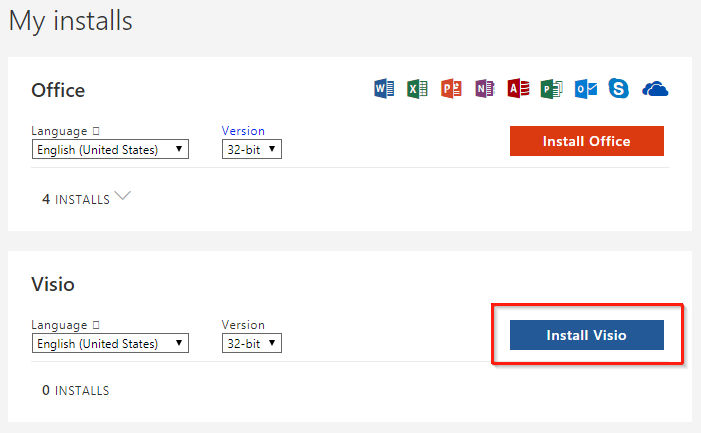The width and height of the screenshot is (701, 433).
Task: Click the Visio section heading
Action: pyautogui.click(x=53, y=284)
